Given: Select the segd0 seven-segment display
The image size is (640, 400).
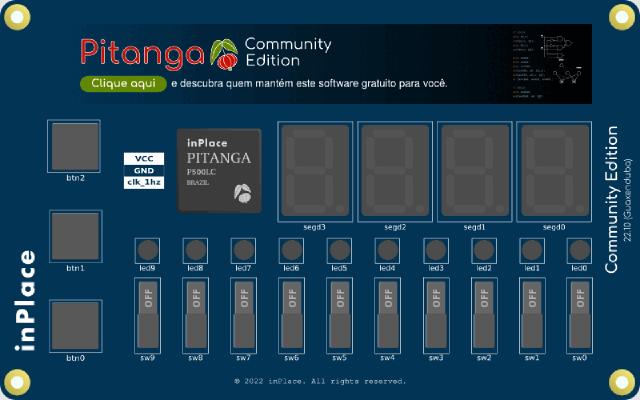Looking at the screenshot, I should point(554,172).
